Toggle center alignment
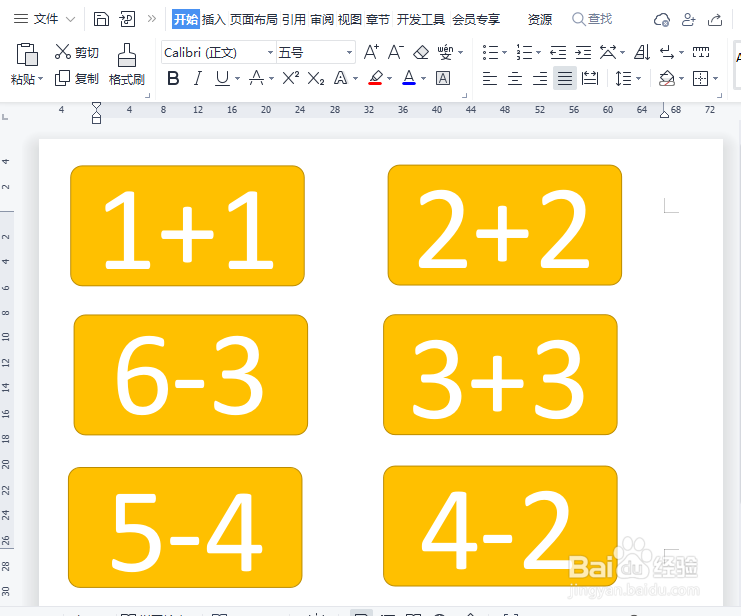 coord(515,78)
